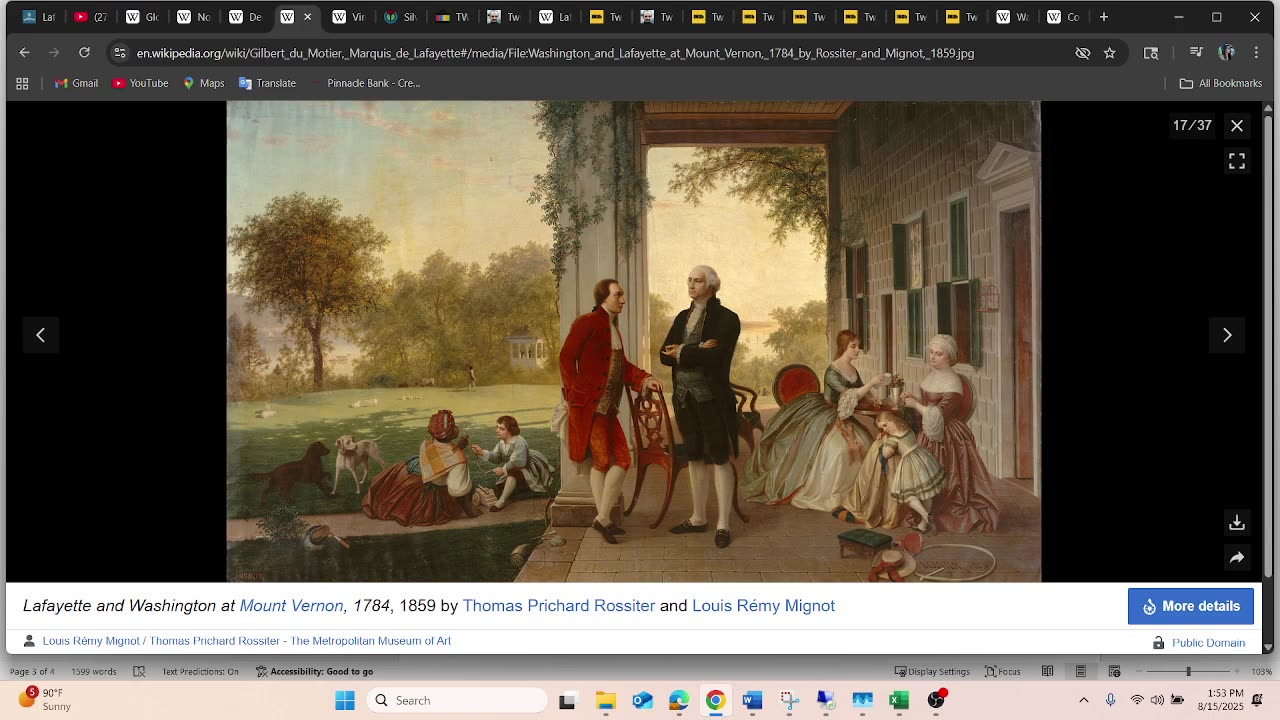Open Maps bookmark
This screenshot has height=720, width=1280.
coord(203,83)
